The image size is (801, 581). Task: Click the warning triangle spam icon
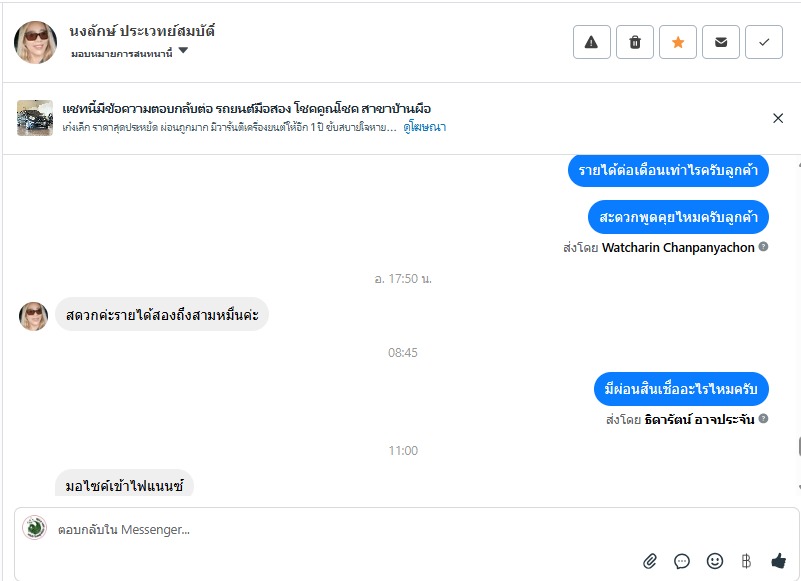pyautogui.click(x=591, y=42)
